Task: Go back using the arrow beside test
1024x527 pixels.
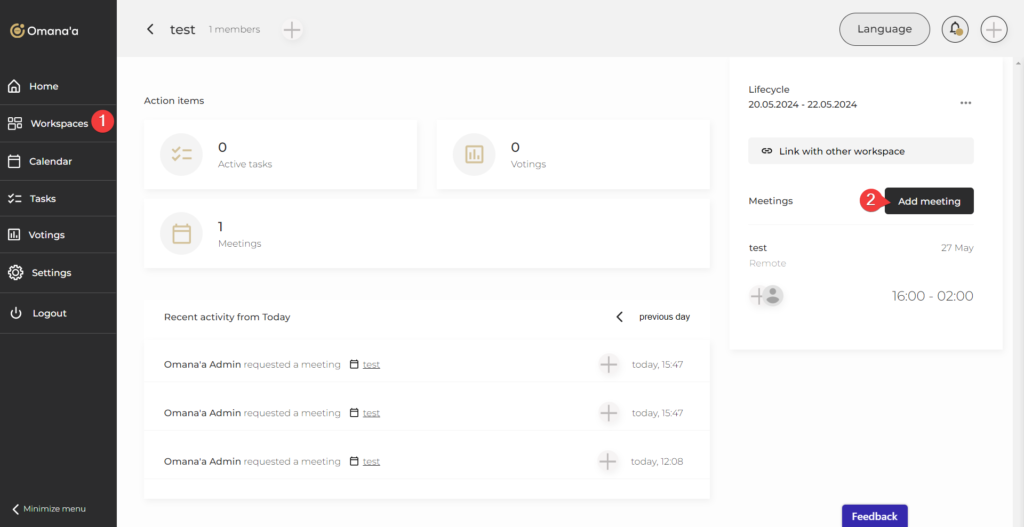Action: click(x=151, y=29)
